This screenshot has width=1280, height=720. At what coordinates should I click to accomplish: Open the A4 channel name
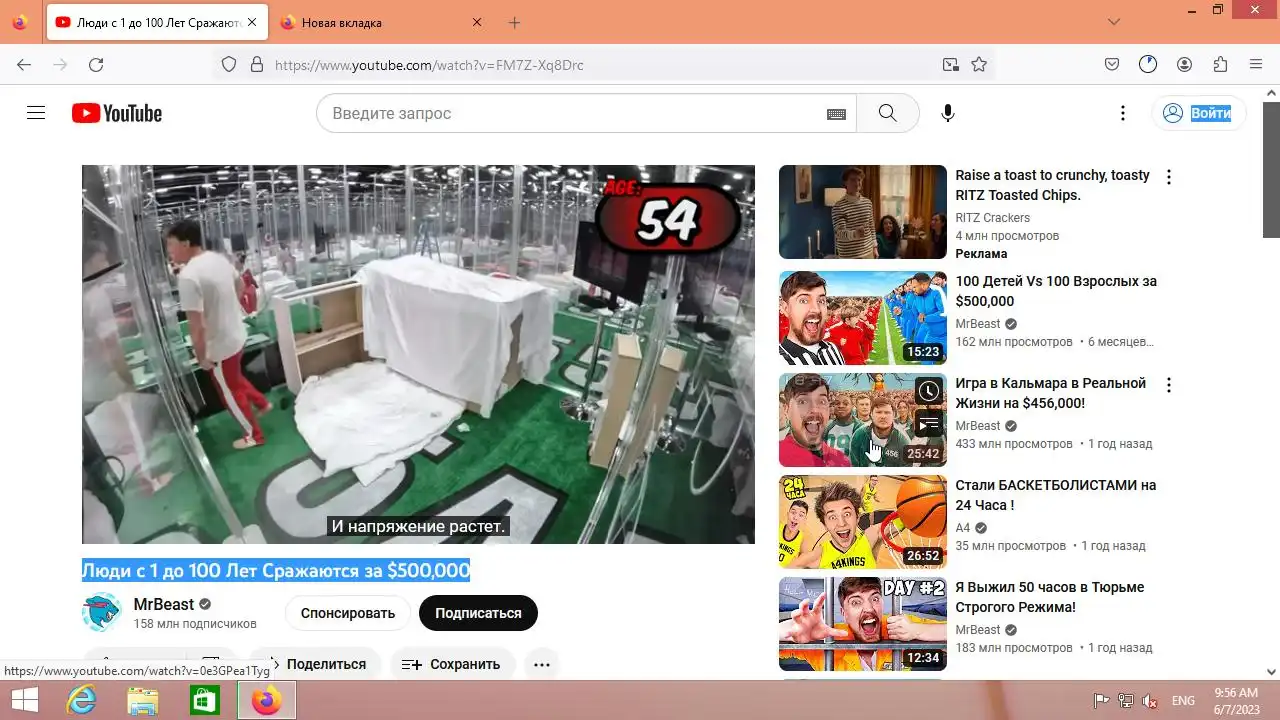tap(963, 528)
